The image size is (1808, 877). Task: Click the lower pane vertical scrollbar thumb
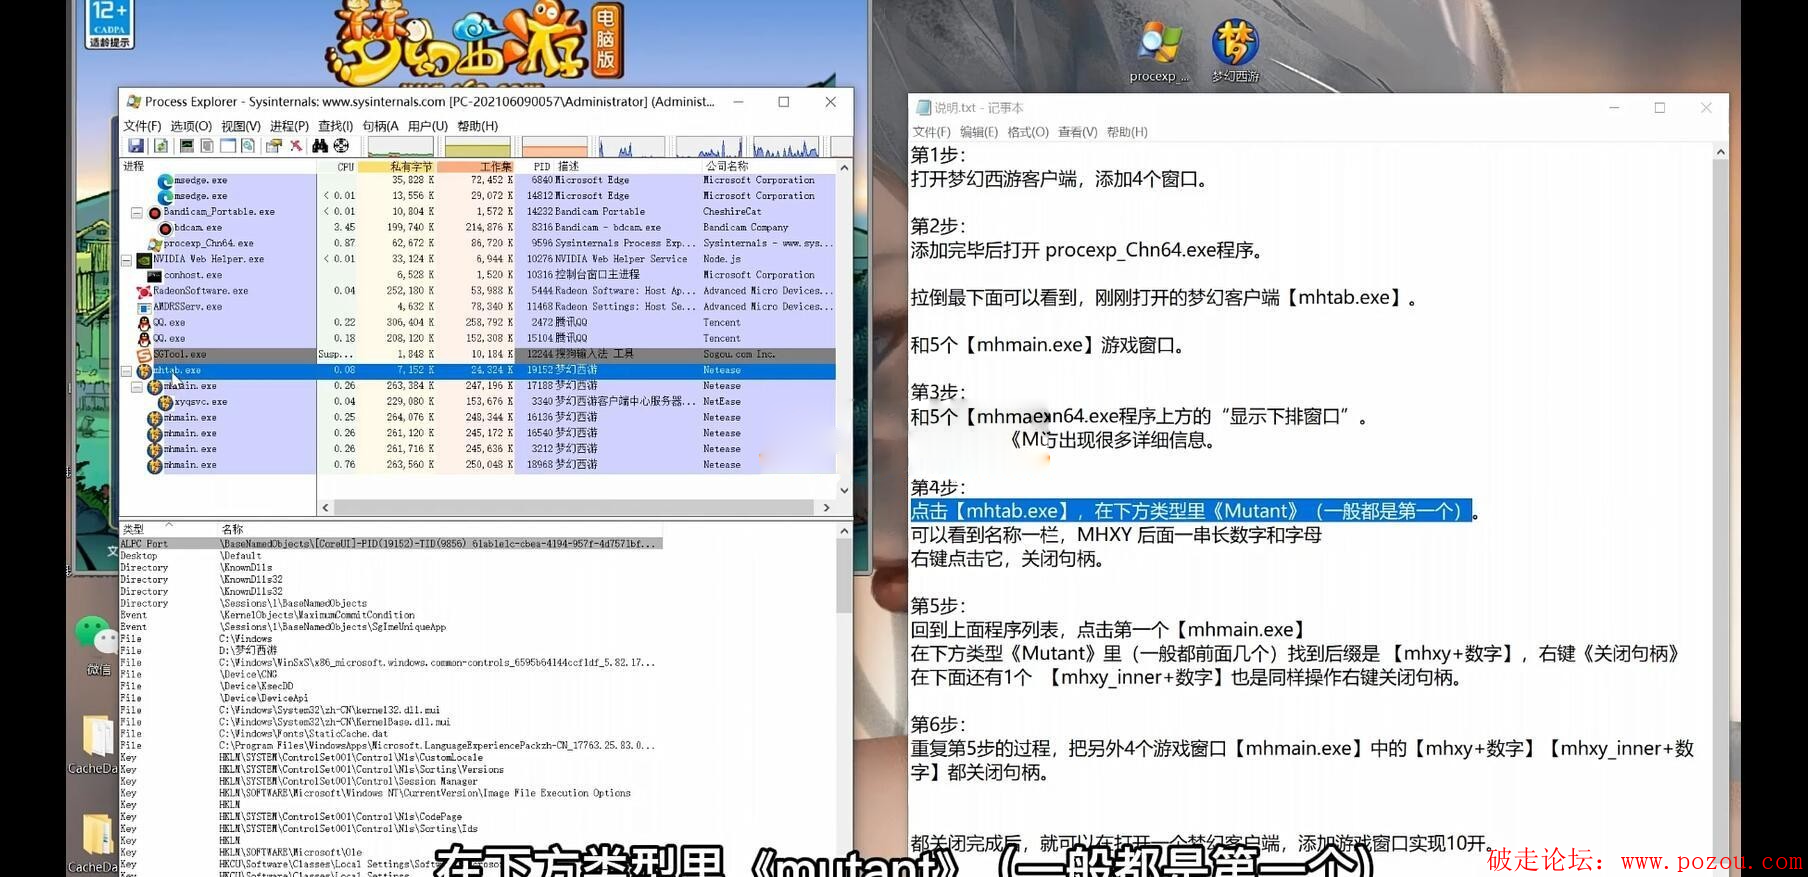click(x=844, y=576)
